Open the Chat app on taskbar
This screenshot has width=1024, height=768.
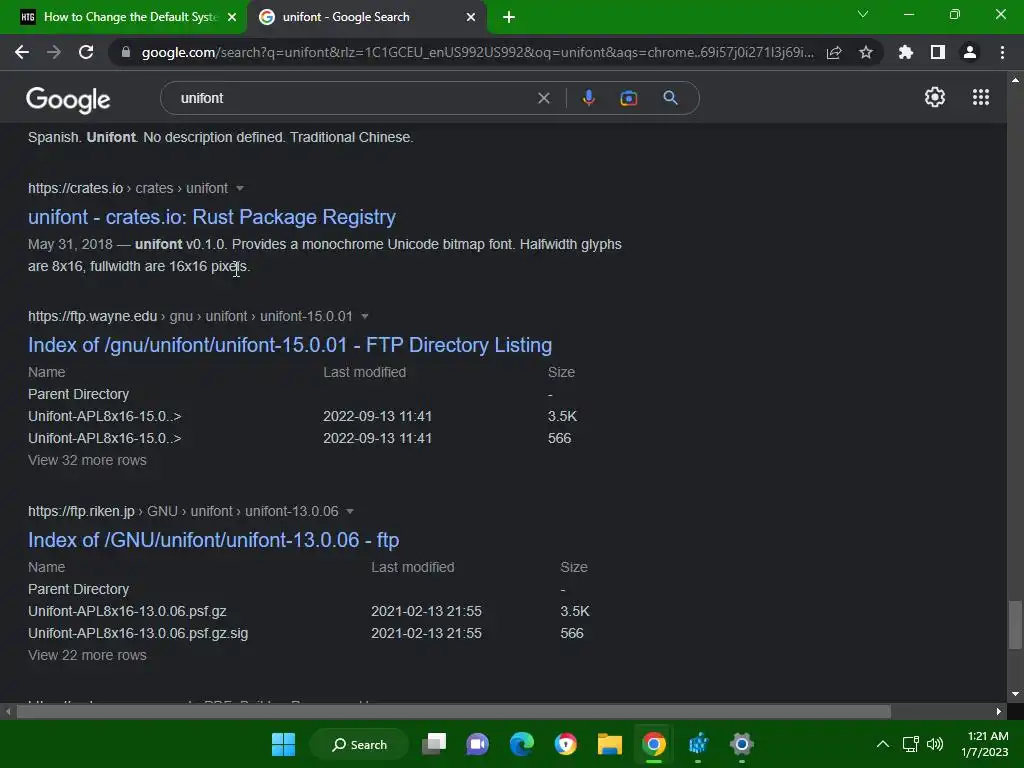[x=477, y=744]
